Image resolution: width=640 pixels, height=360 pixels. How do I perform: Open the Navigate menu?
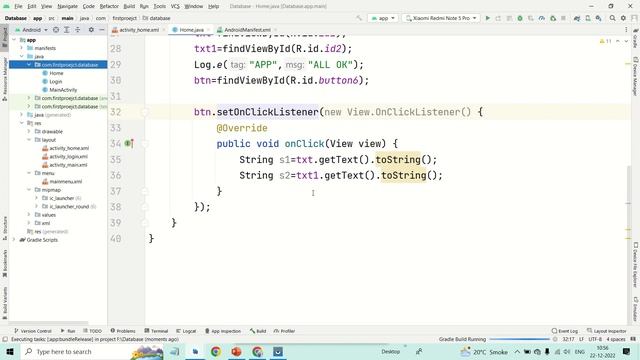click(67, 6)
